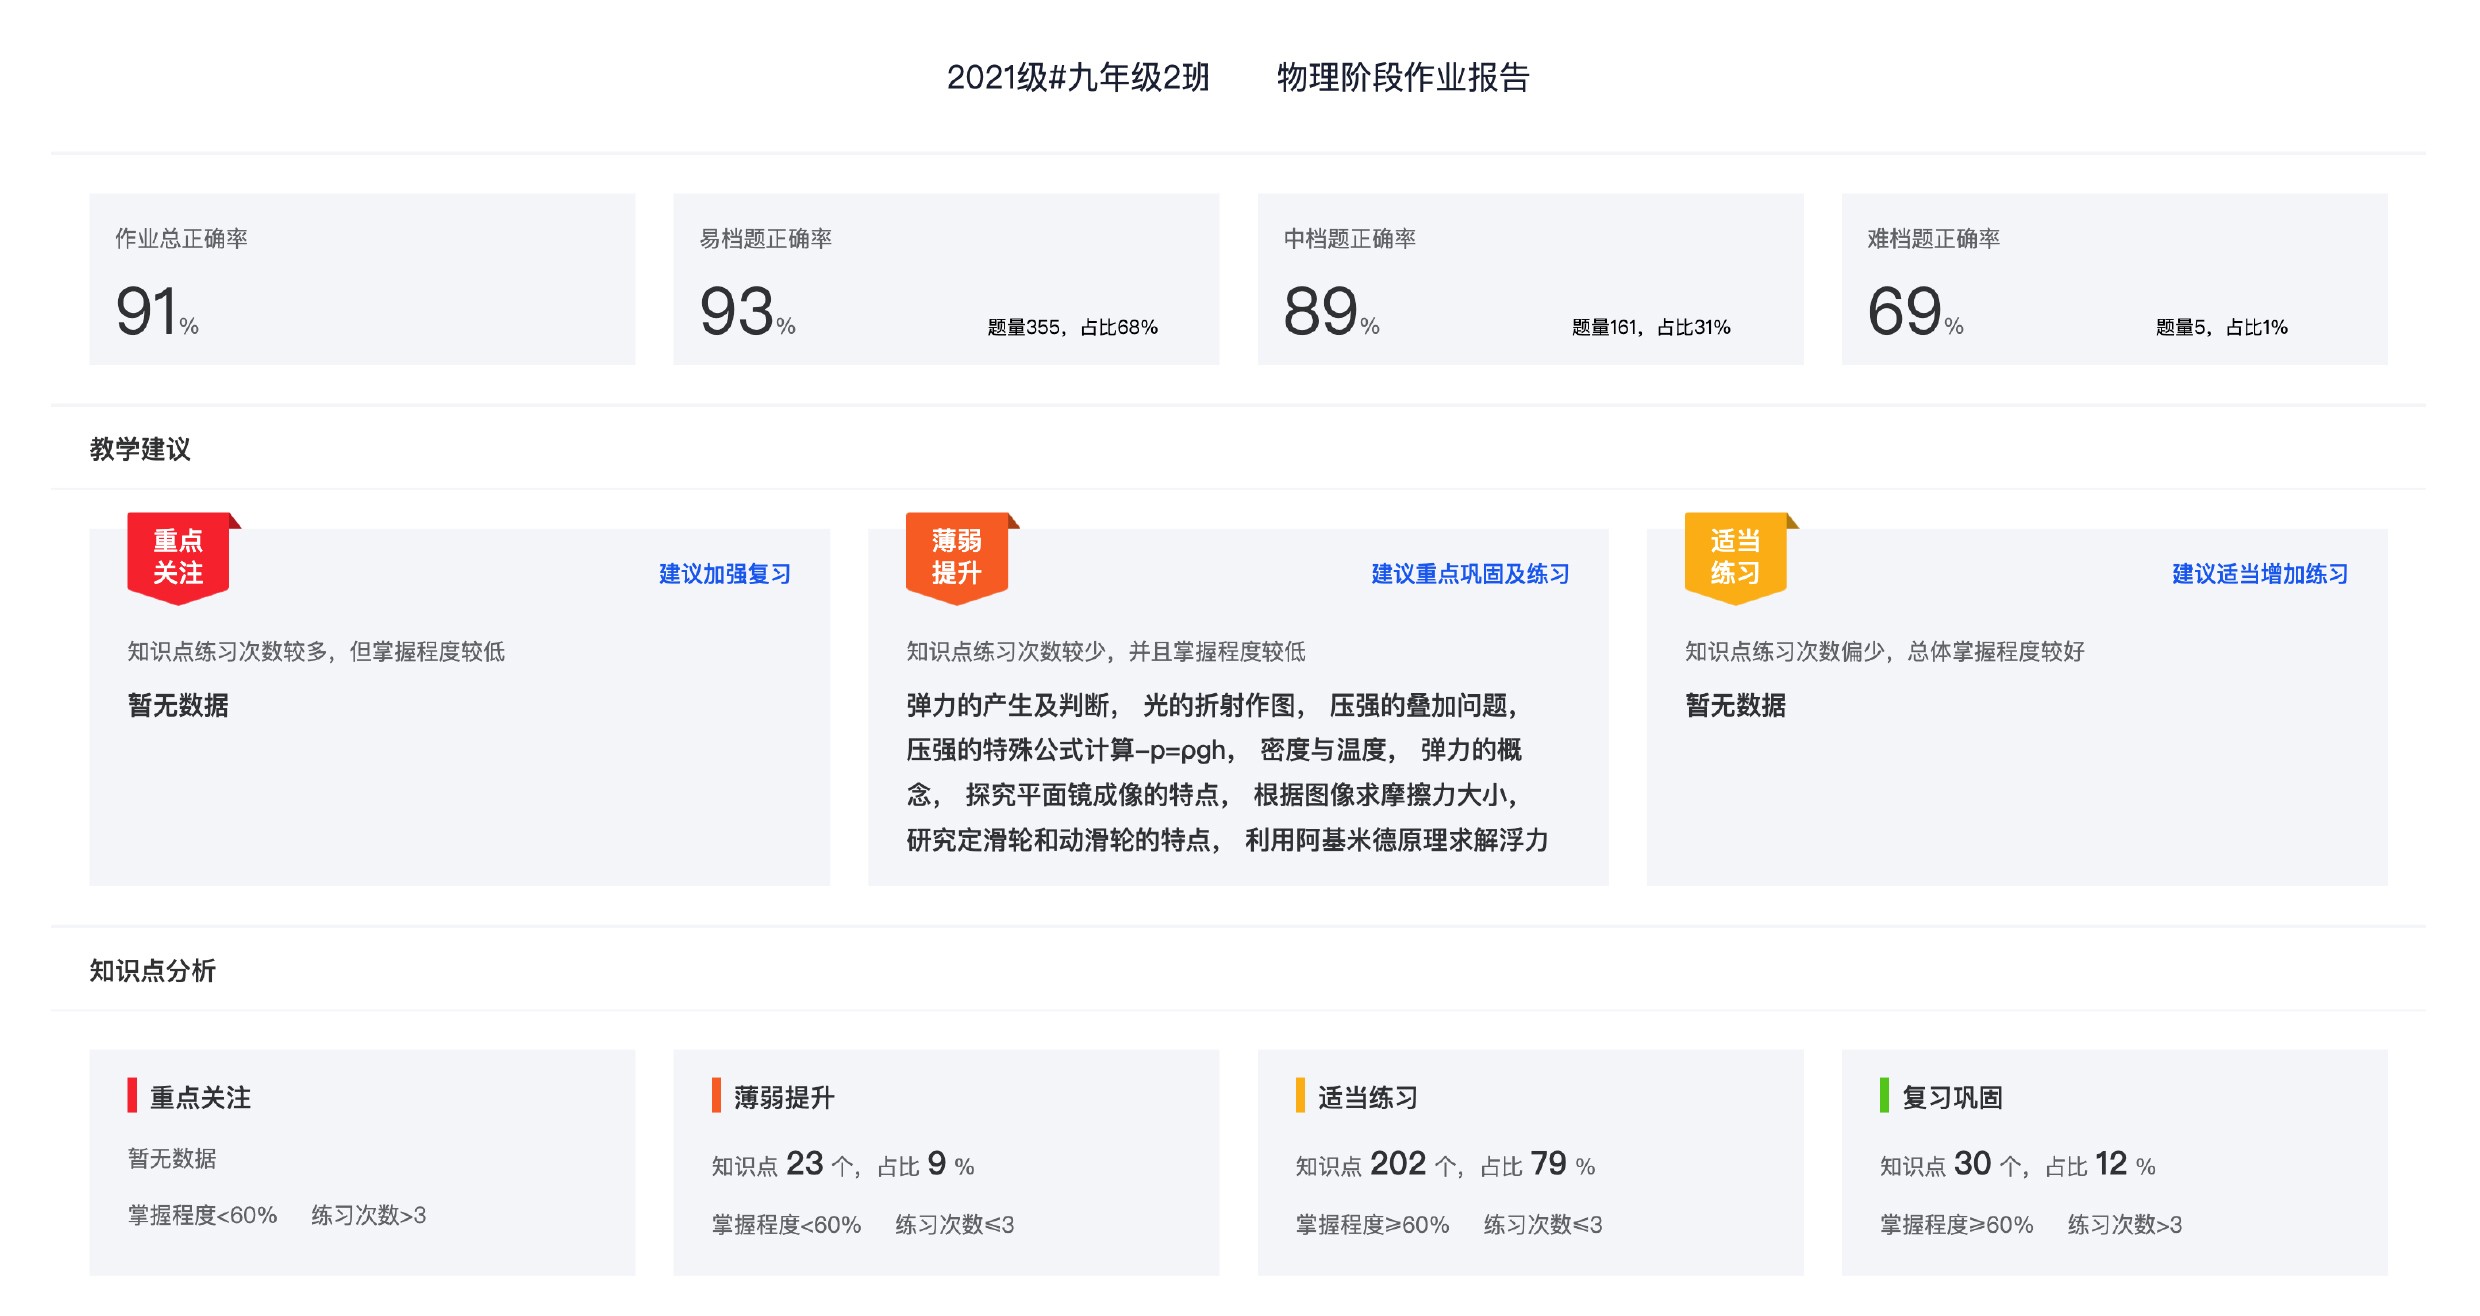The width and height of the screenshot is (2480, 1316).
Task: Click the red 重点关注 ribbon badge
Action: tap(178, 557)
